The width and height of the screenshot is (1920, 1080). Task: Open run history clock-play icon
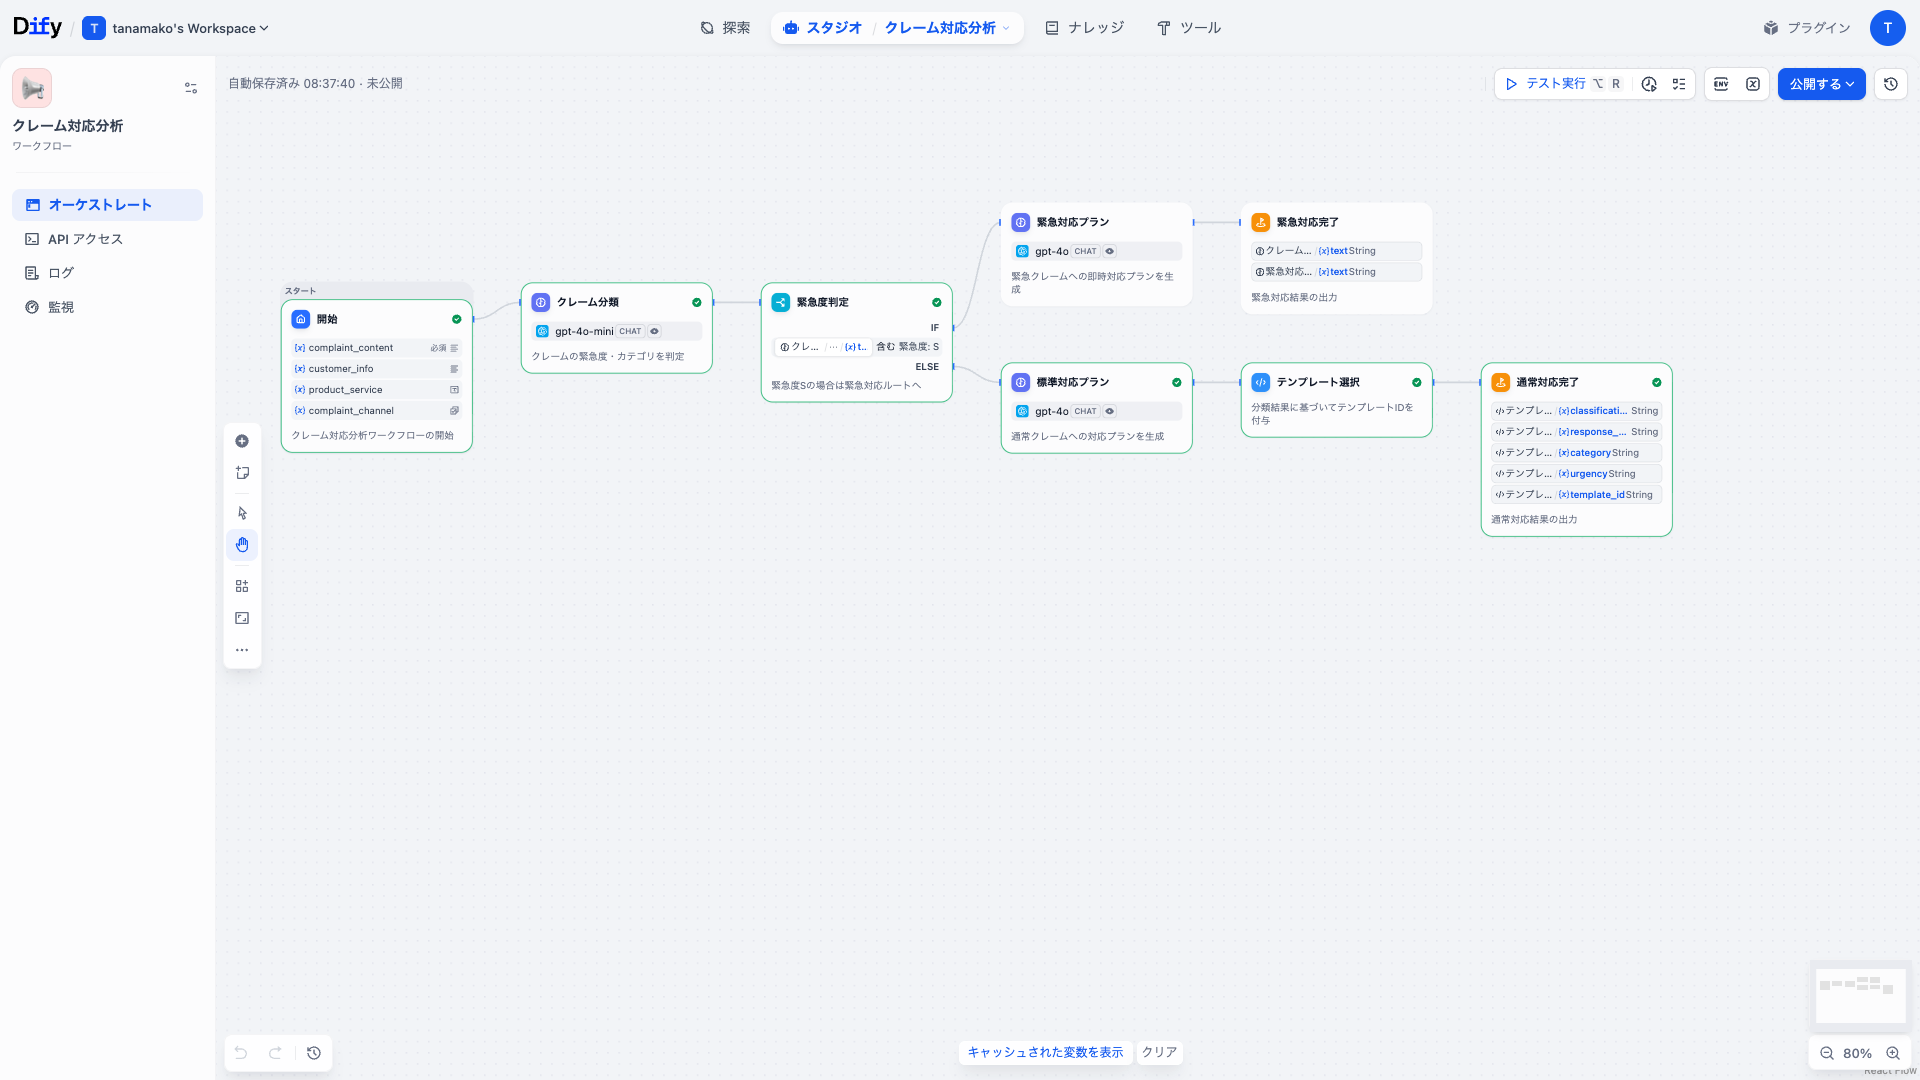click(1649, 84)
